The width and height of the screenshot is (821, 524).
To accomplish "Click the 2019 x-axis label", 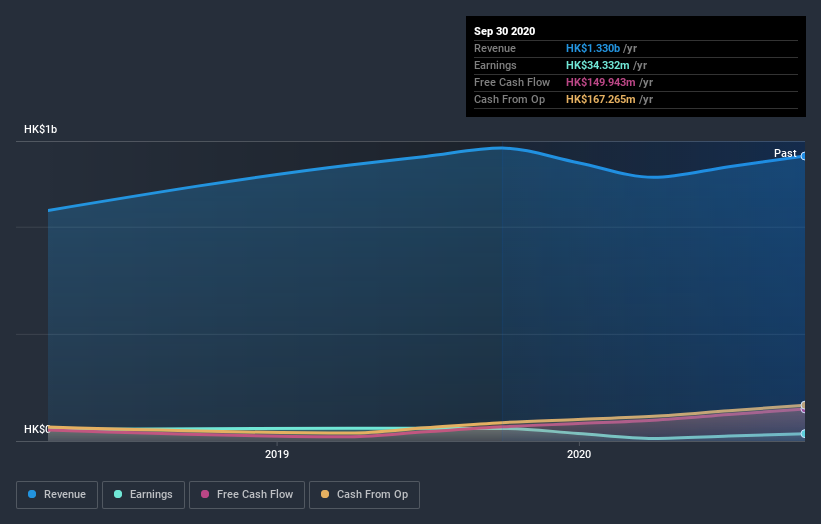I will click(x=276, y=454).
